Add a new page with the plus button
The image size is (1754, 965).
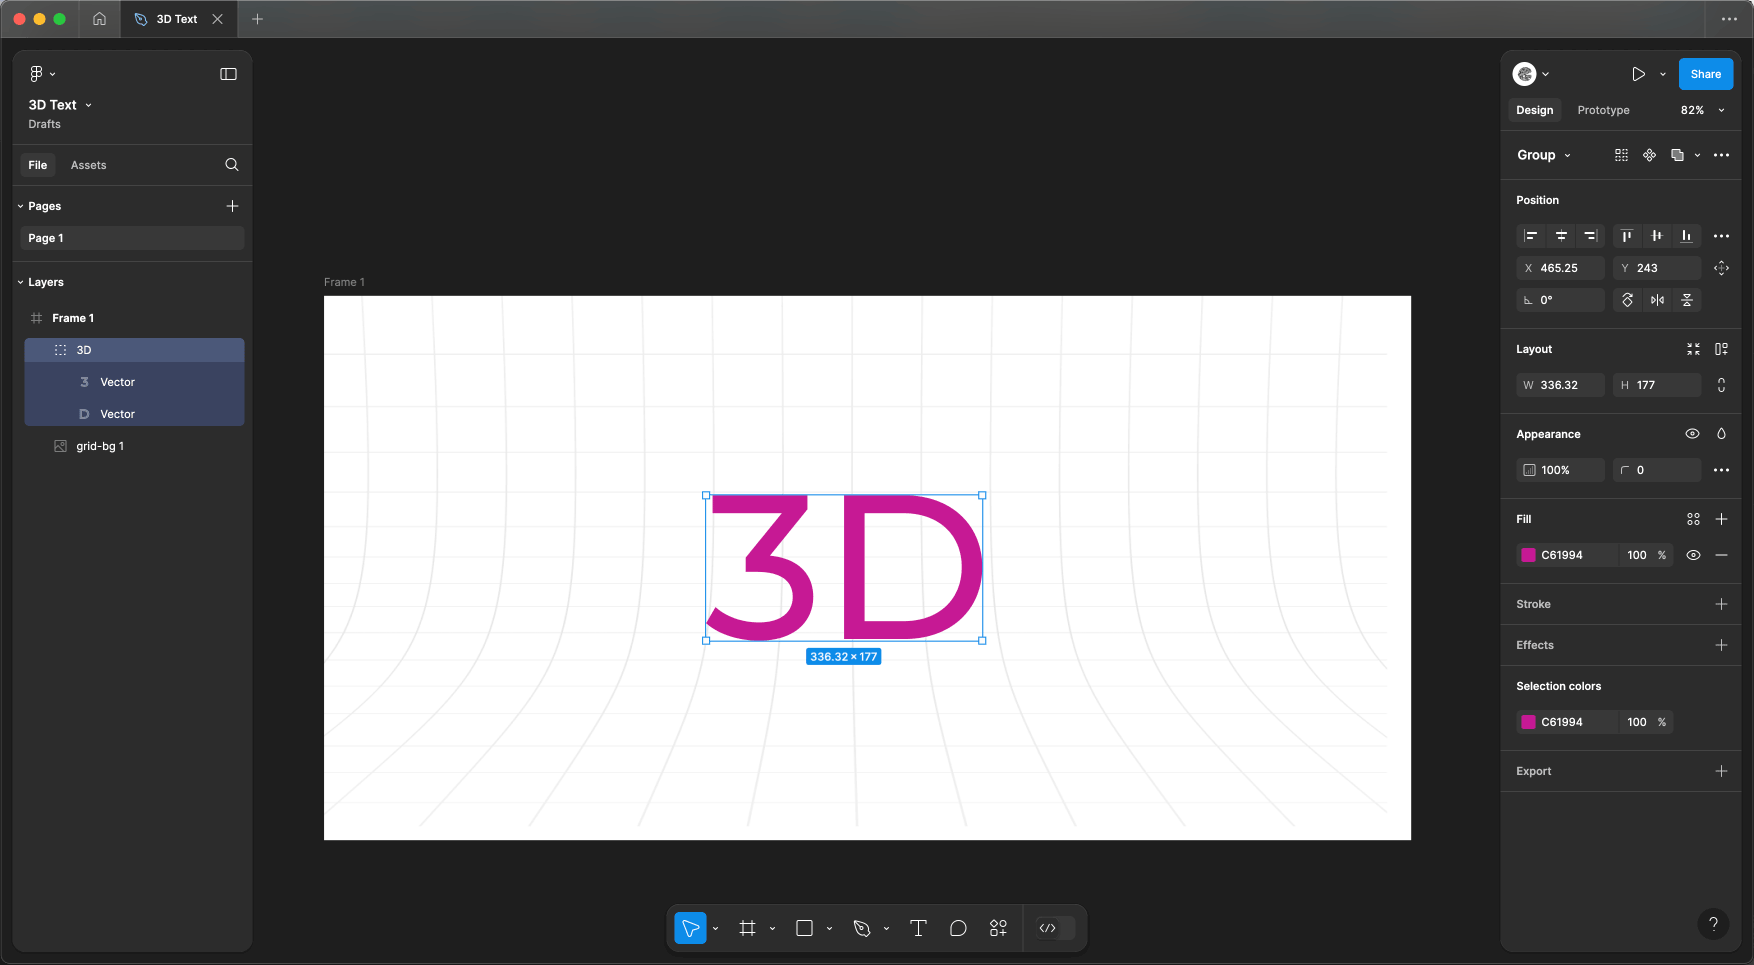point(232,206)
